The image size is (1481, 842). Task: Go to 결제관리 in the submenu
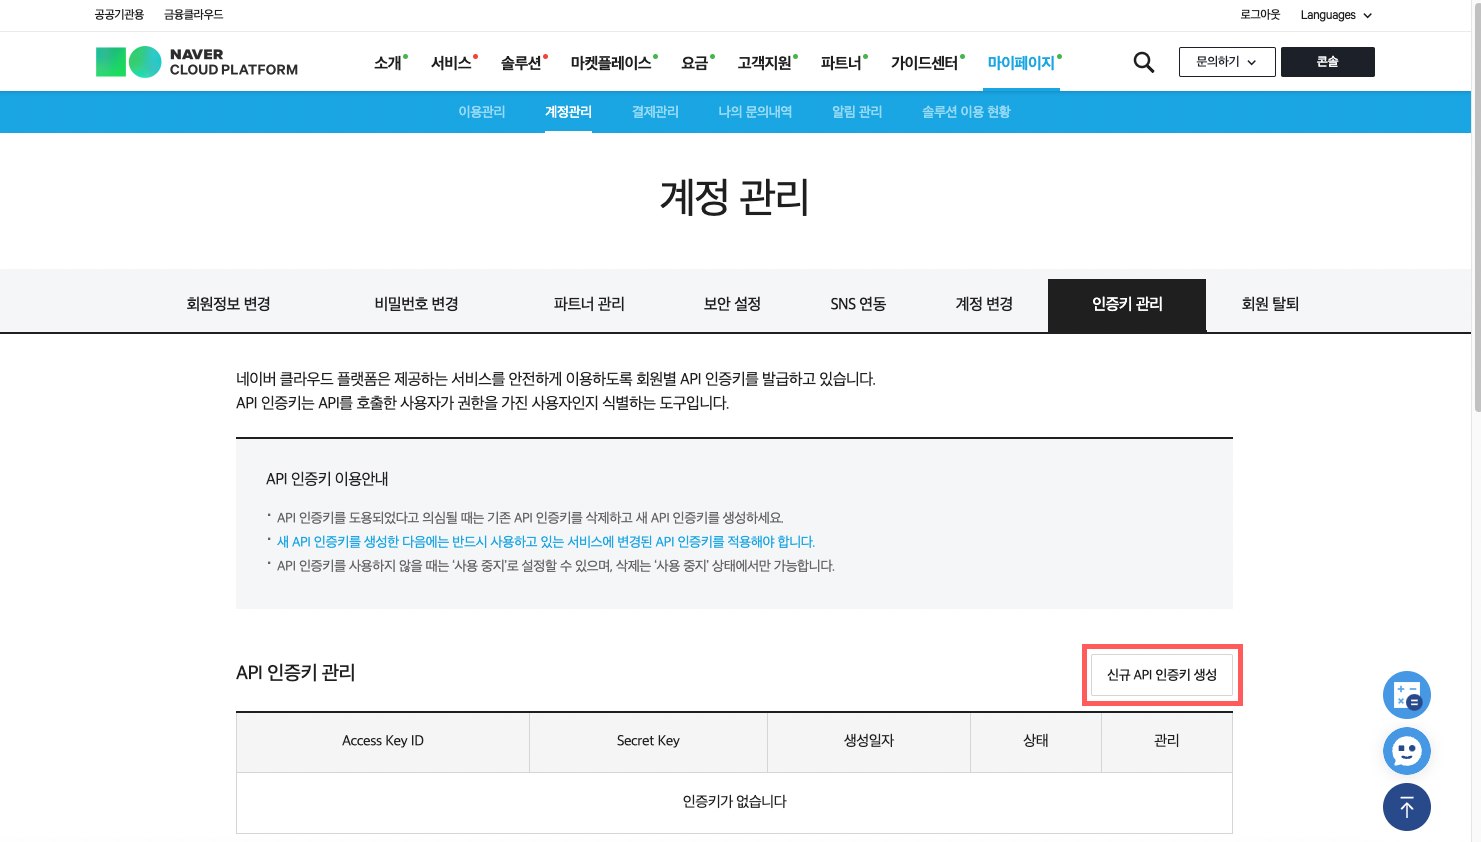[655, 112]
